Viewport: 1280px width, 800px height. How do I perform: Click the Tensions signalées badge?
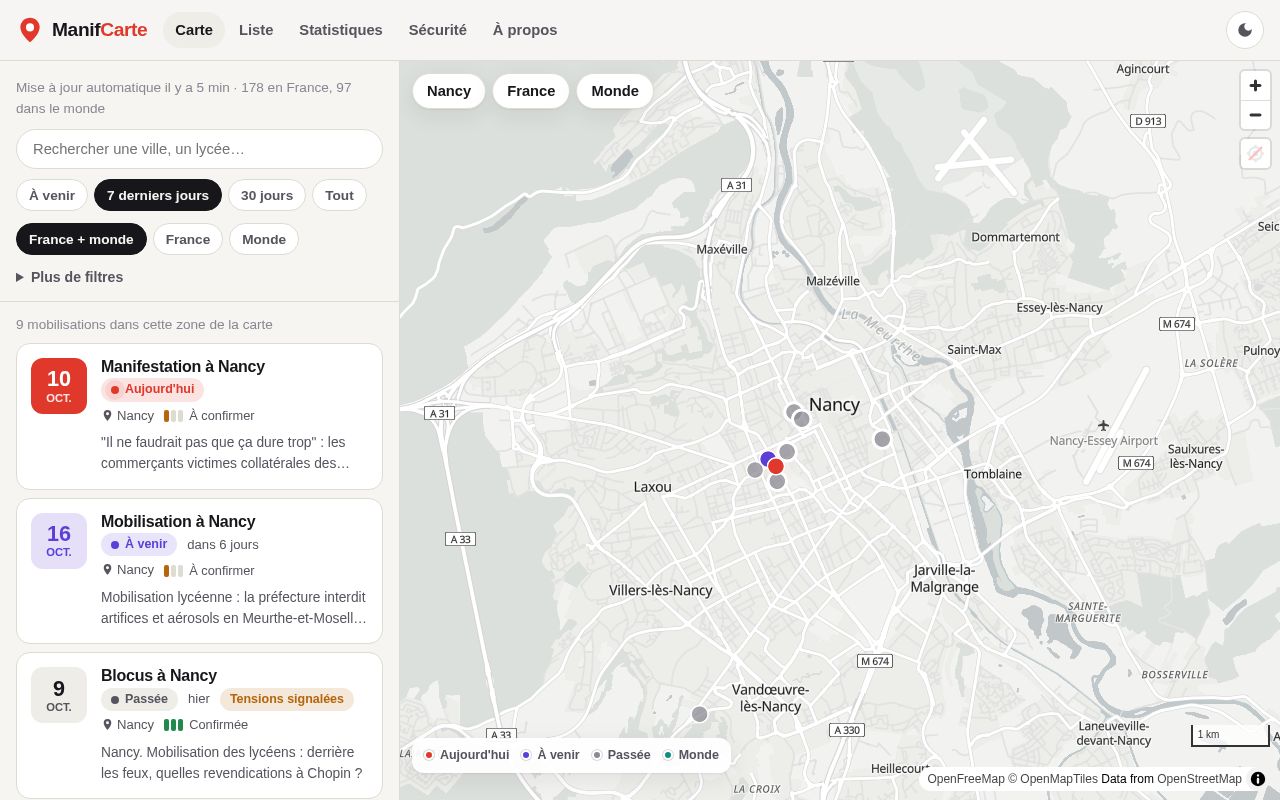(287, 699)
